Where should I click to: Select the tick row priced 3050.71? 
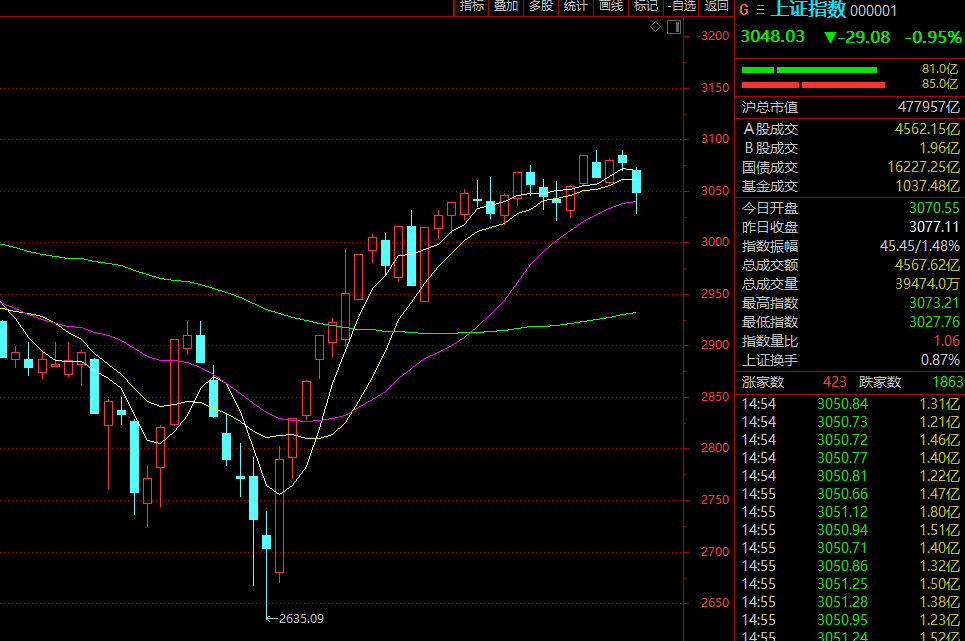pos(850,548)
